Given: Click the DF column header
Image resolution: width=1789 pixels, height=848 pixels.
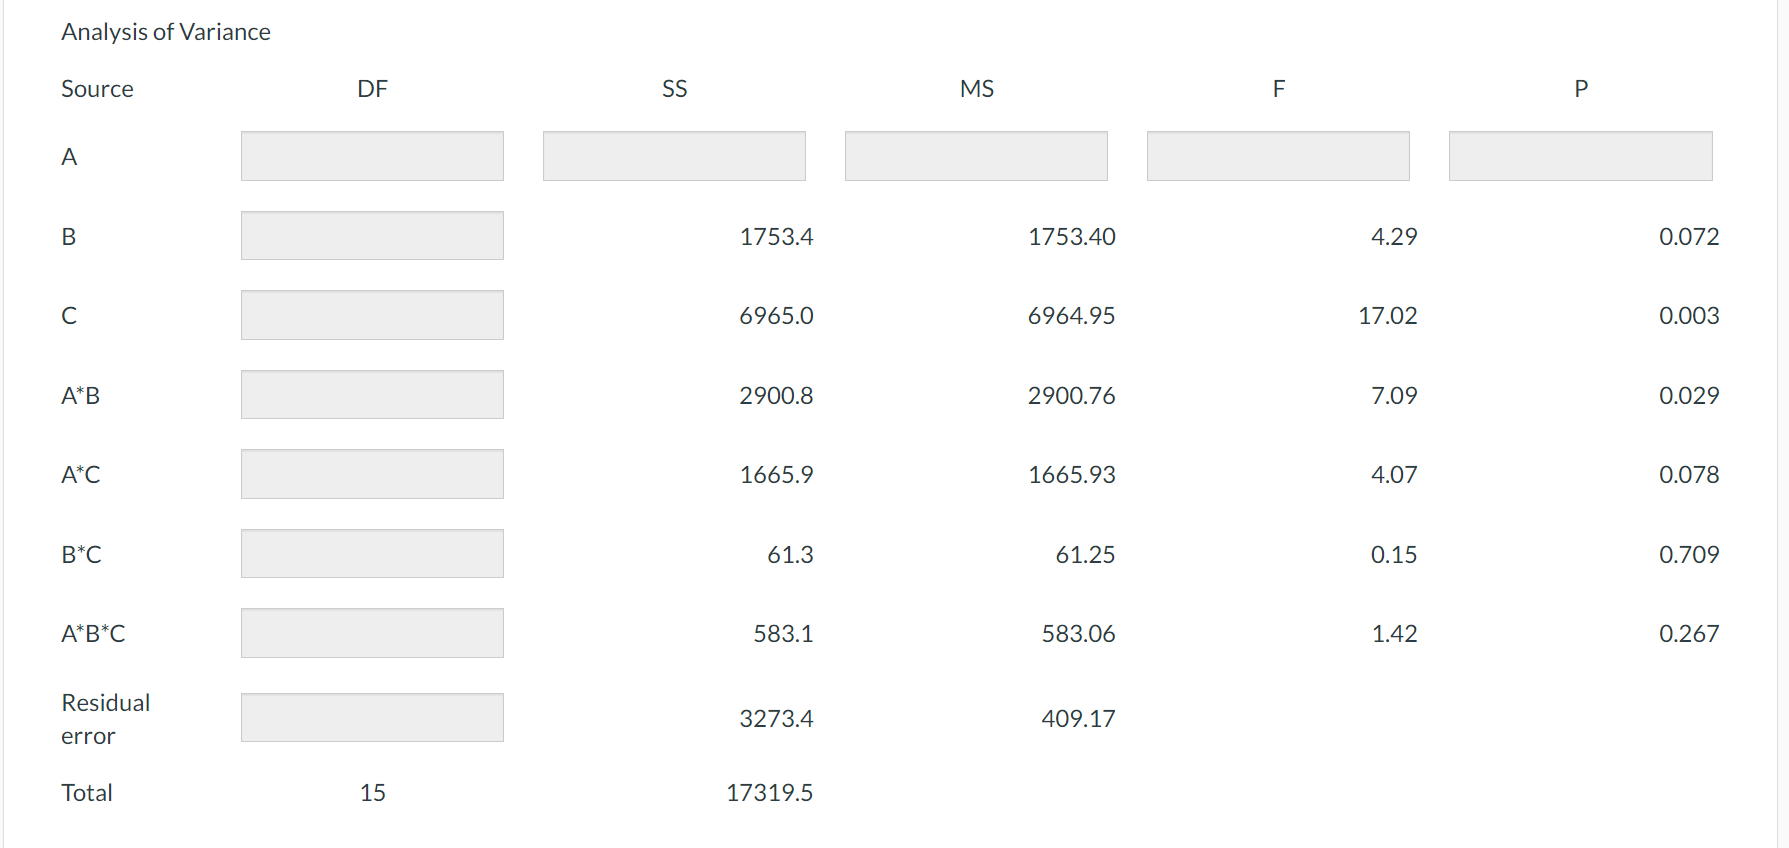Looking at the screenshot, I should [373, 88].
